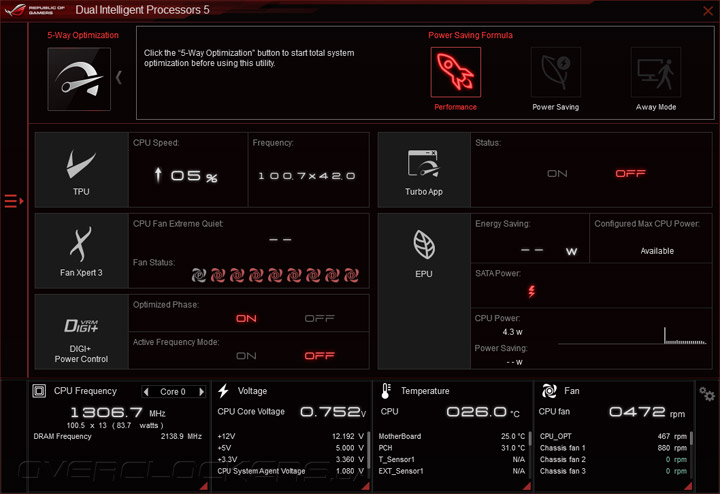The image size is (720, 494).
Task: Click Configured Max CPU Power Available text
Action: (657, 251)
